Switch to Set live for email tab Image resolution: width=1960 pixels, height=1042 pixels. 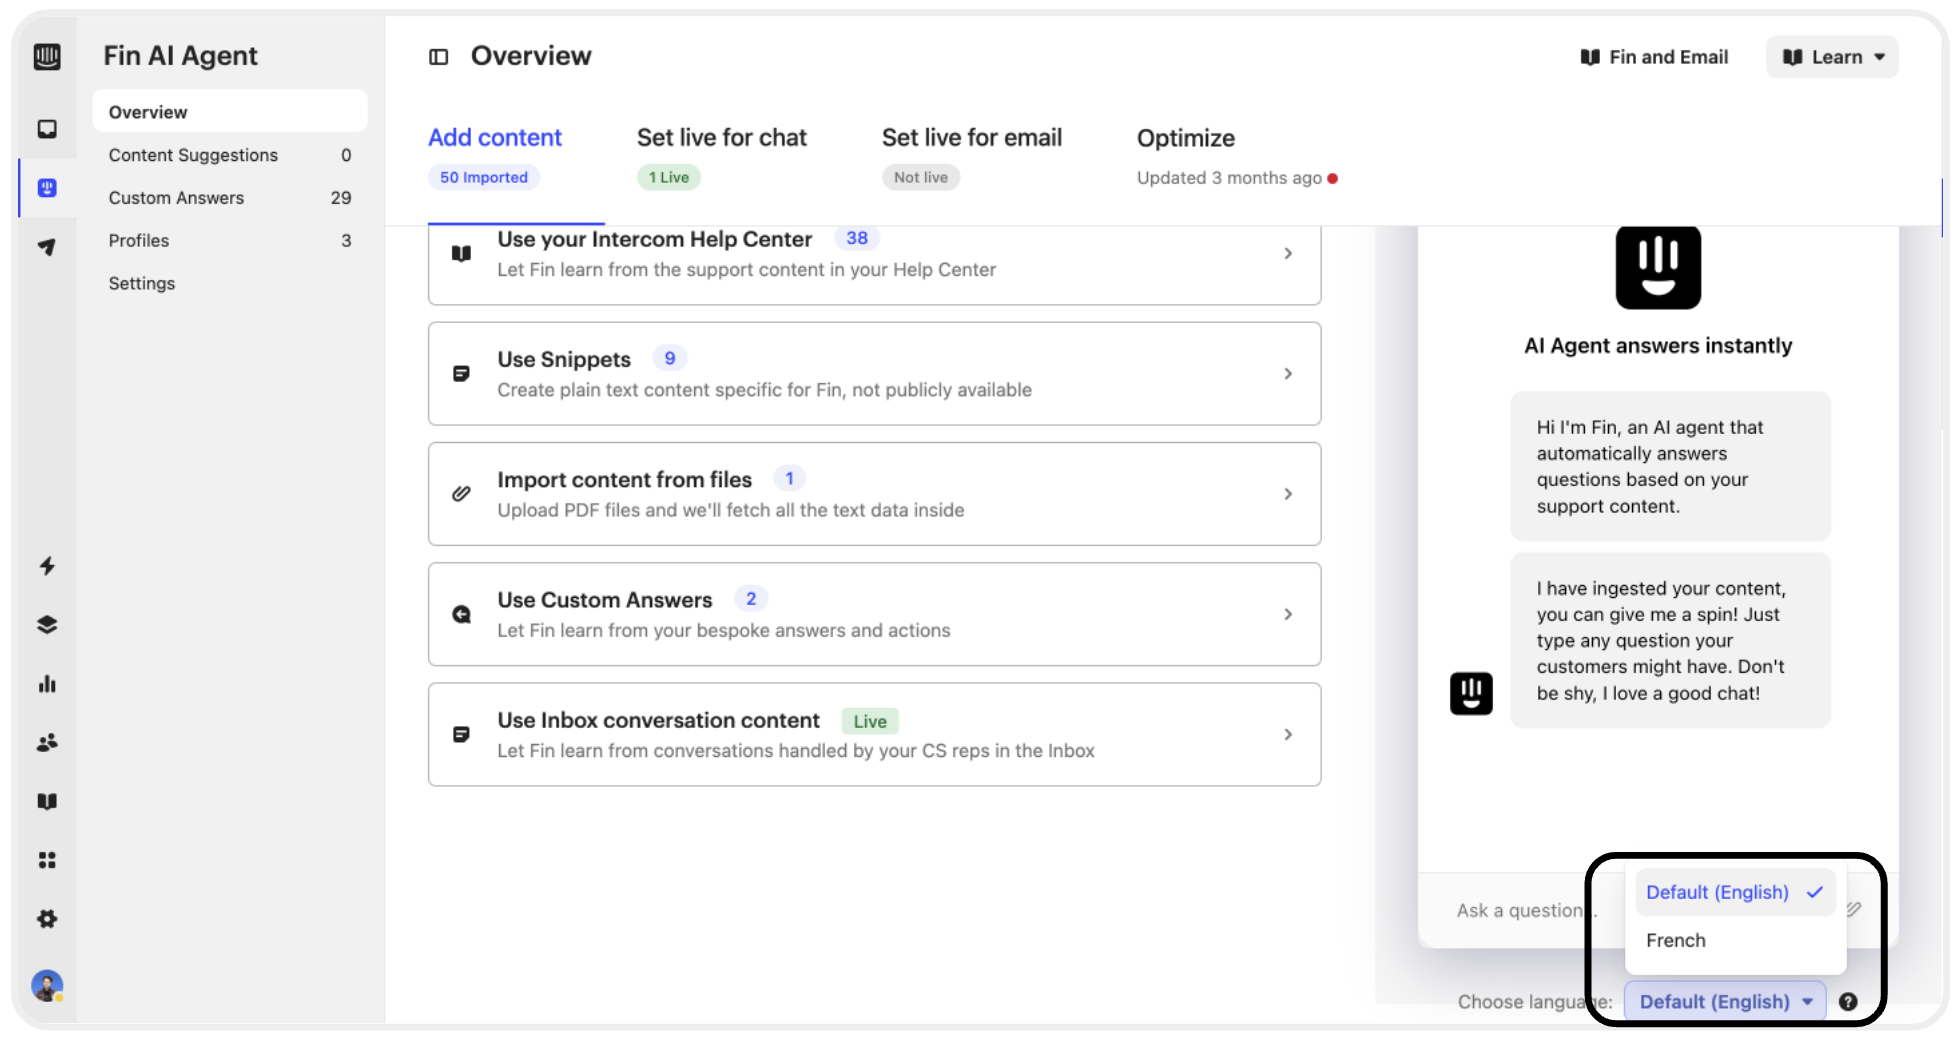coord(972,138)
